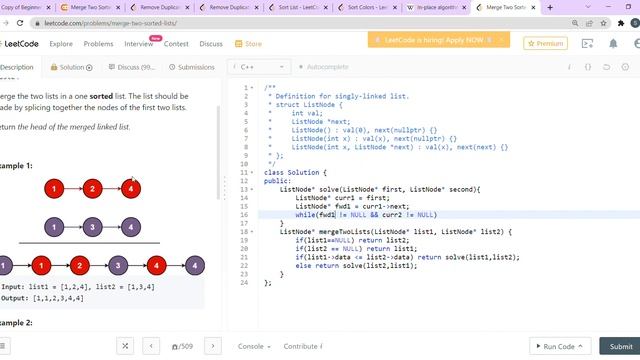Viewport: 640px width, 360px height.
Task: Open Contest in the top navigation
Action: coord(176,44)
